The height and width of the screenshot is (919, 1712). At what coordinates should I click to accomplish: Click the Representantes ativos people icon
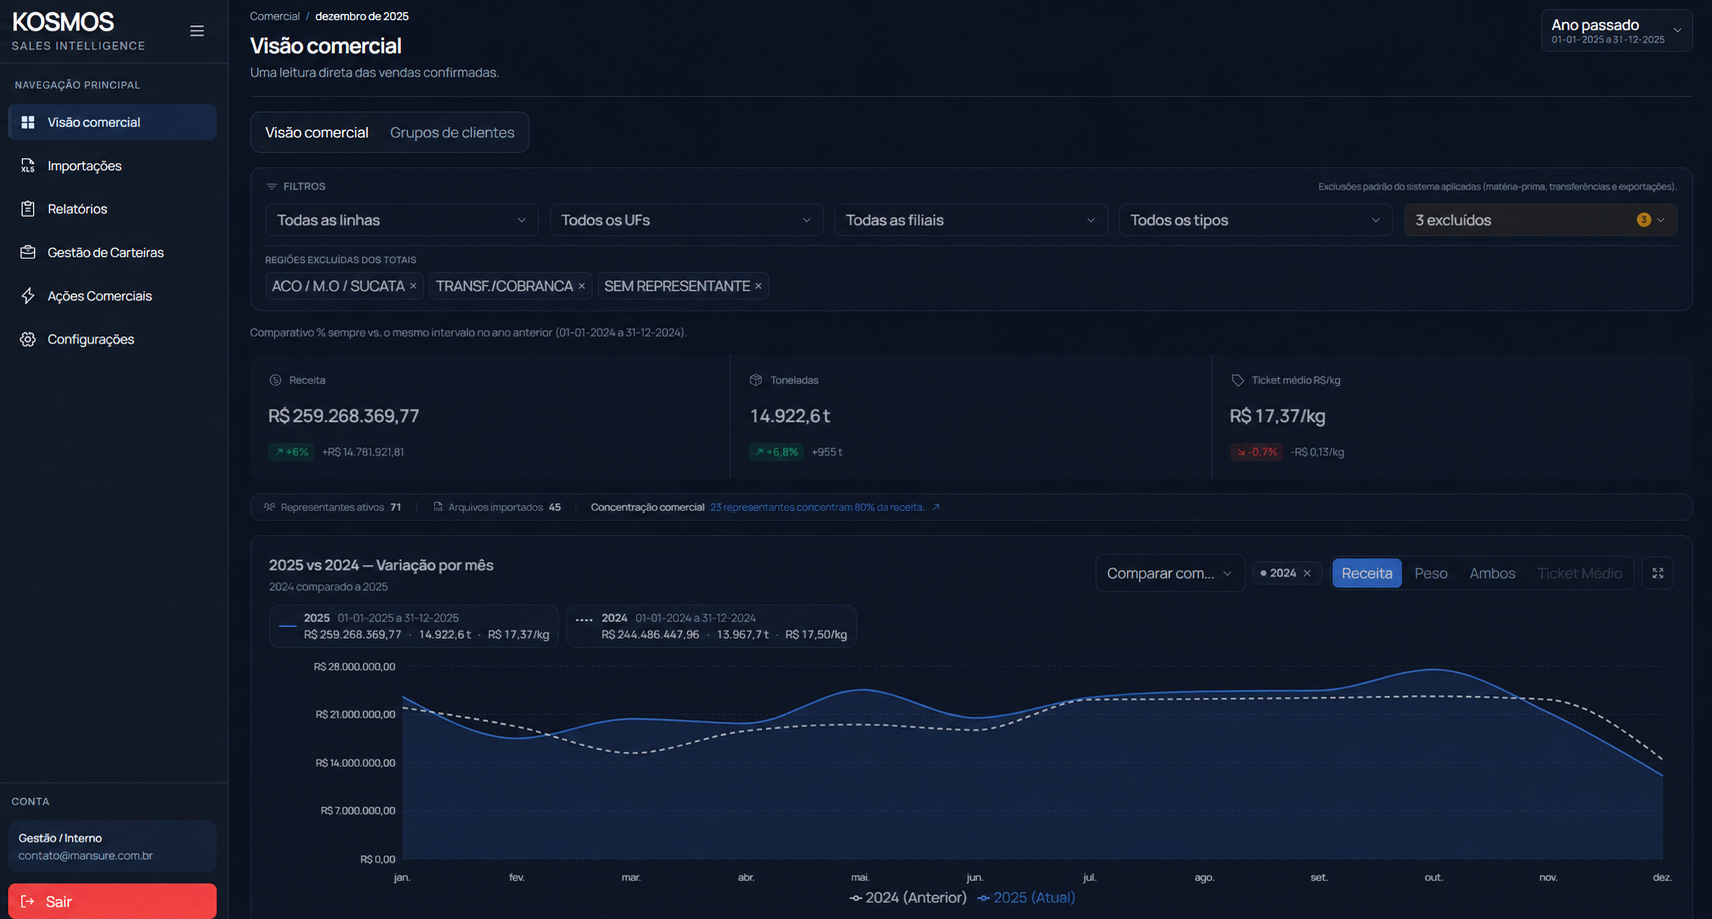click(270, 507)
